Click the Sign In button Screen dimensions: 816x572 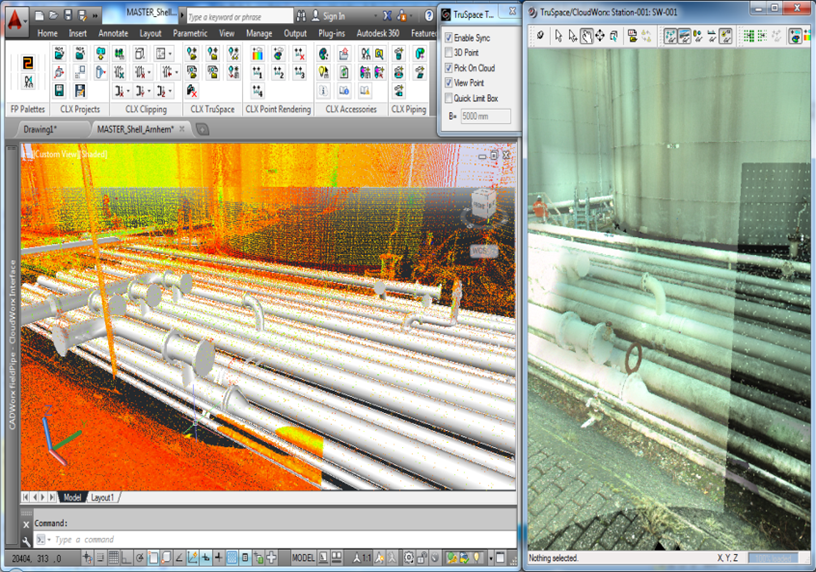coord(328,16)
